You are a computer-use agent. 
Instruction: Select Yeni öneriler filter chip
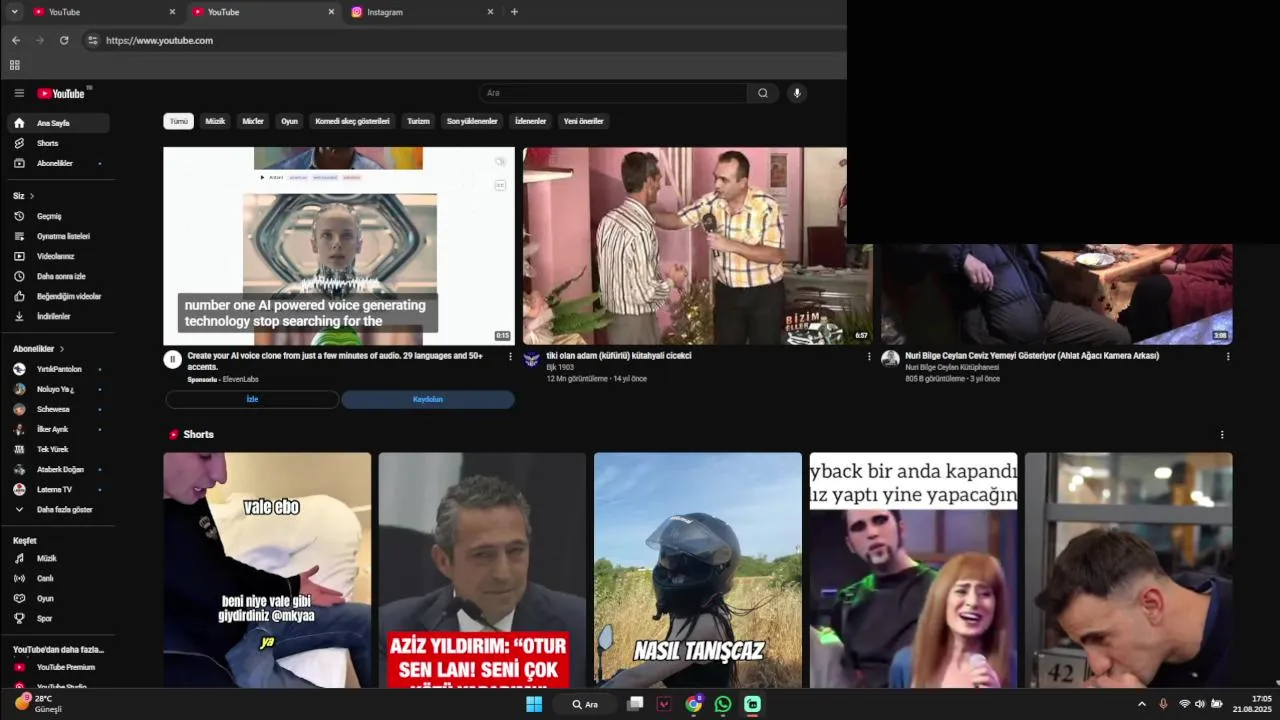[583, 121]
